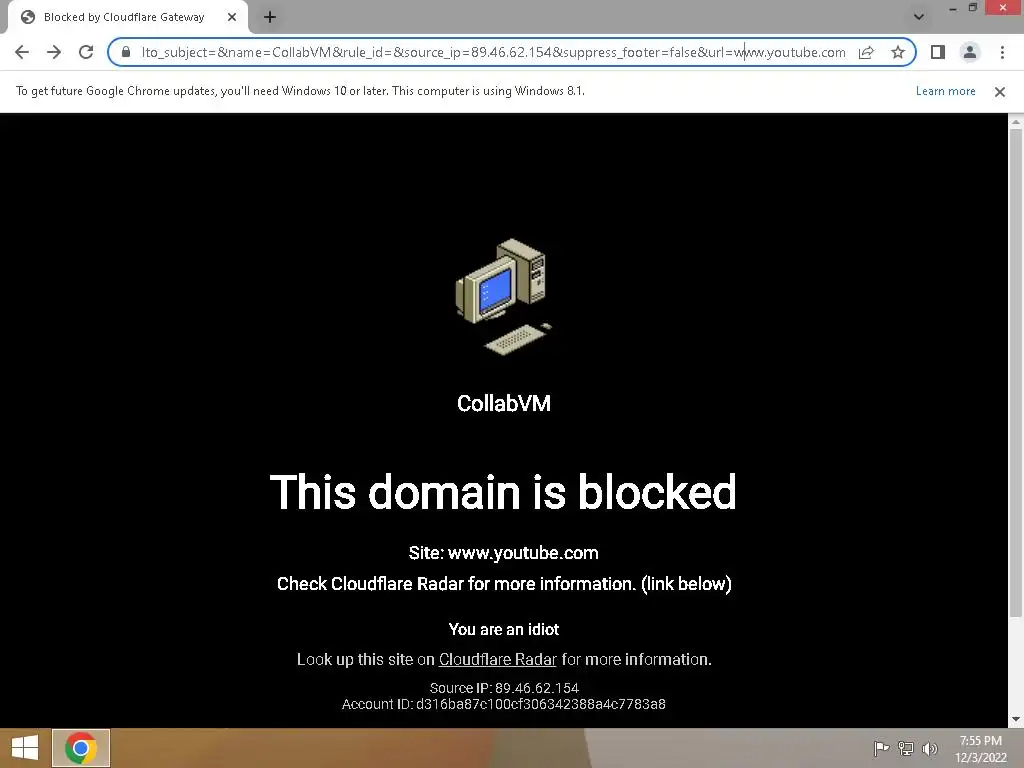Viewport: 1024px width, 768px height.
Task: Open Chrome side panel
Action: 938,52
